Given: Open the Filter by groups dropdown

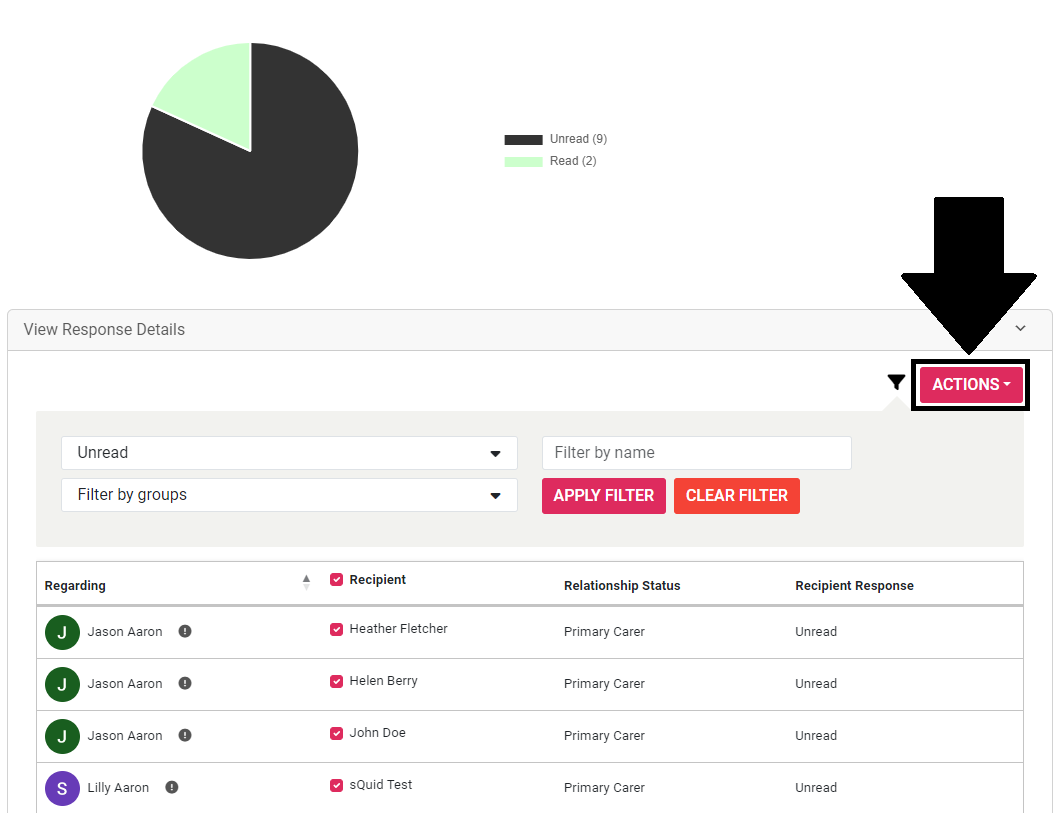Looking at the screenshot, I should pos(289,495).
